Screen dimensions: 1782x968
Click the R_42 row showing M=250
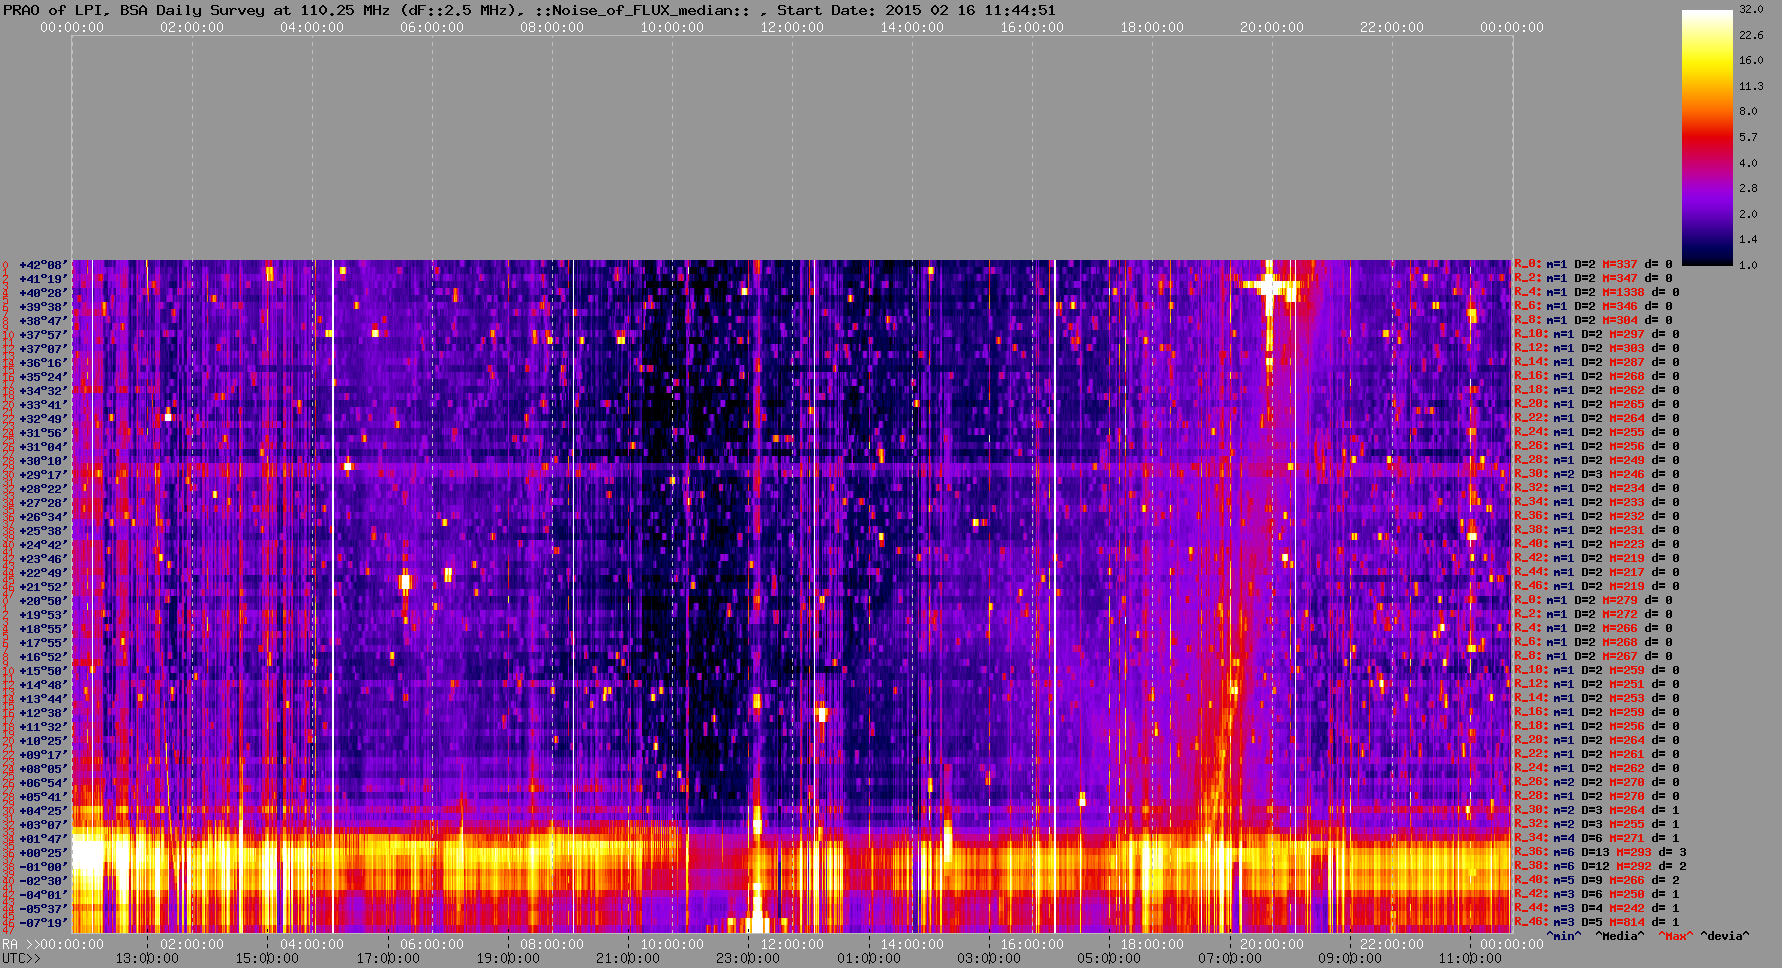1597,895
